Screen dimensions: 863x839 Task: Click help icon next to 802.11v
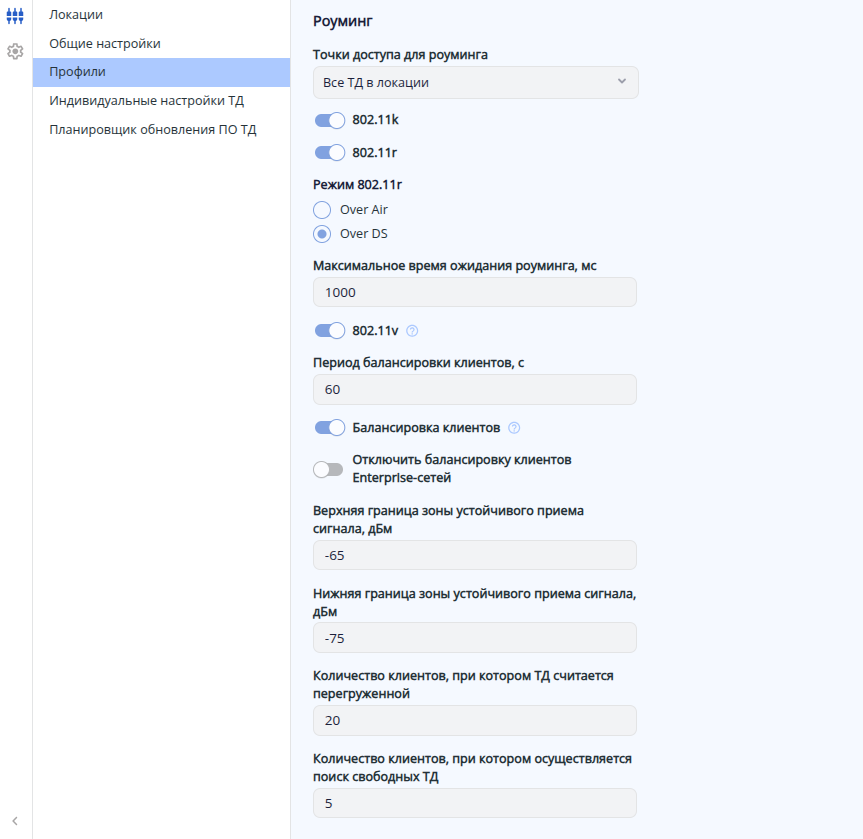click(412, 331)
